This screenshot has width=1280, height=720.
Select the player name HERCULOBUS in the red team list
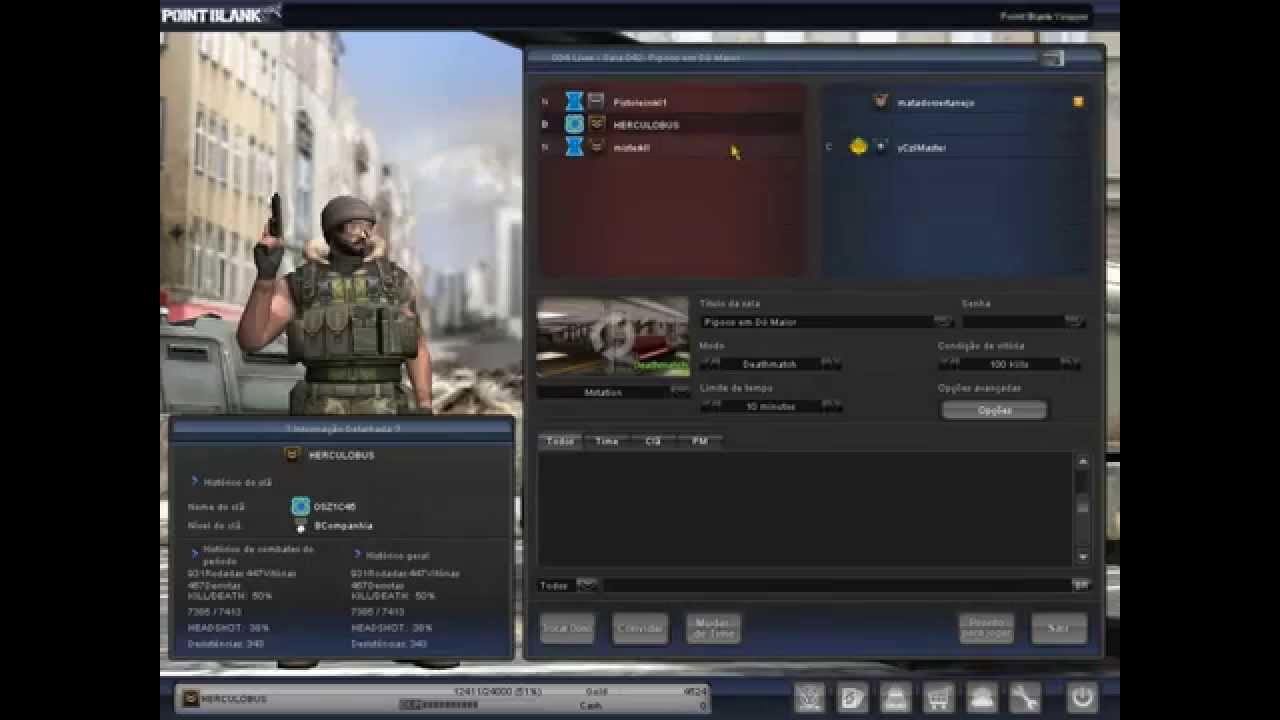point(646,125)
